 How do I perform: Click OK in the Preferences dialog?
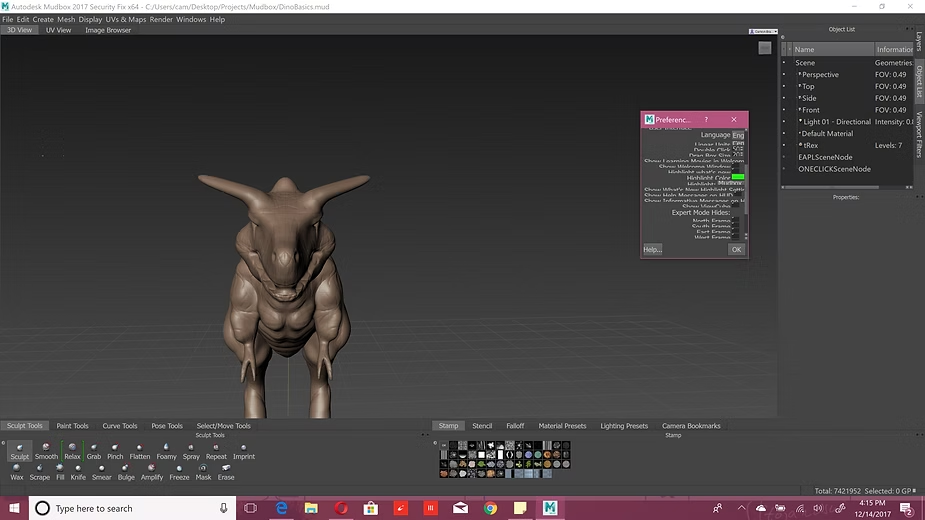pyautogui.click(x=736, y=250)
